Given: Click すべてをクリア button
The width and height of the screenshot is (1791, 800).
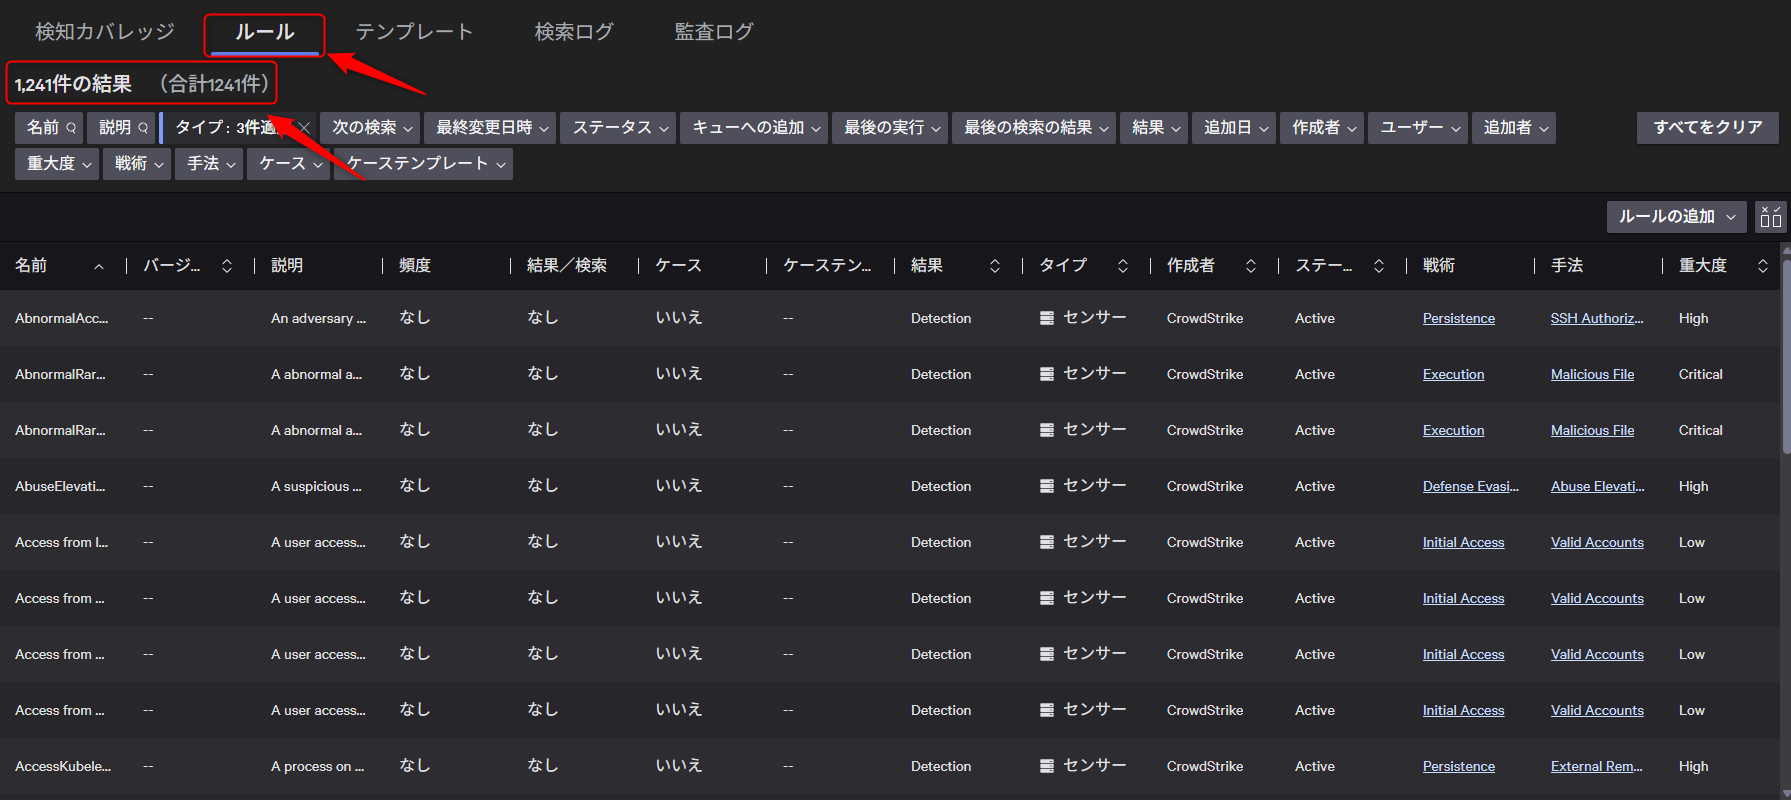Looking at the screenshot, I should (x=1708, y=128).
